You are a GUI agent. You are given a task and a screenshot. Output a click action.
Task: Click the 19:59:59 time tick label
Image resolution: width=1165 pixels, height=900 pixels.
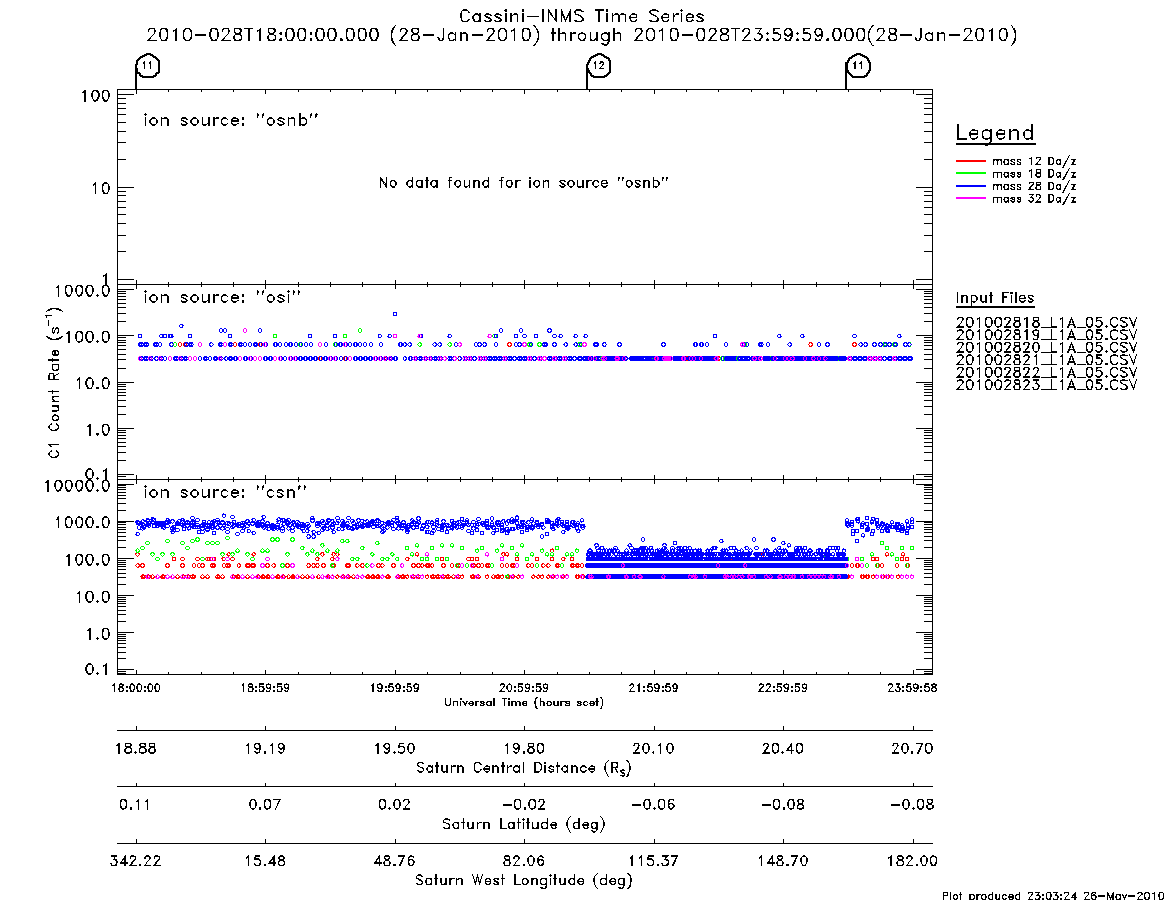pos(395,688)
